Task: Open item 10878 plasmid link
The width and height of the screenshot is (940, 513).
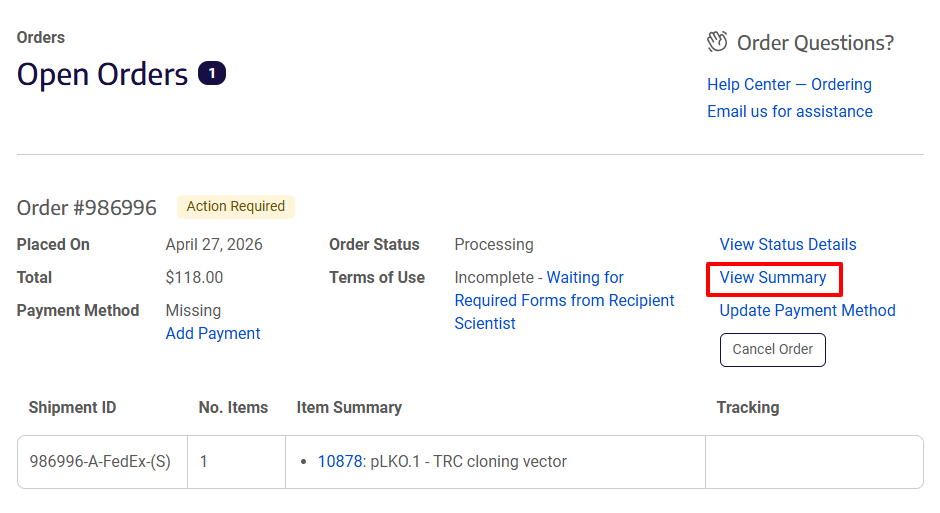Action: 340,462
